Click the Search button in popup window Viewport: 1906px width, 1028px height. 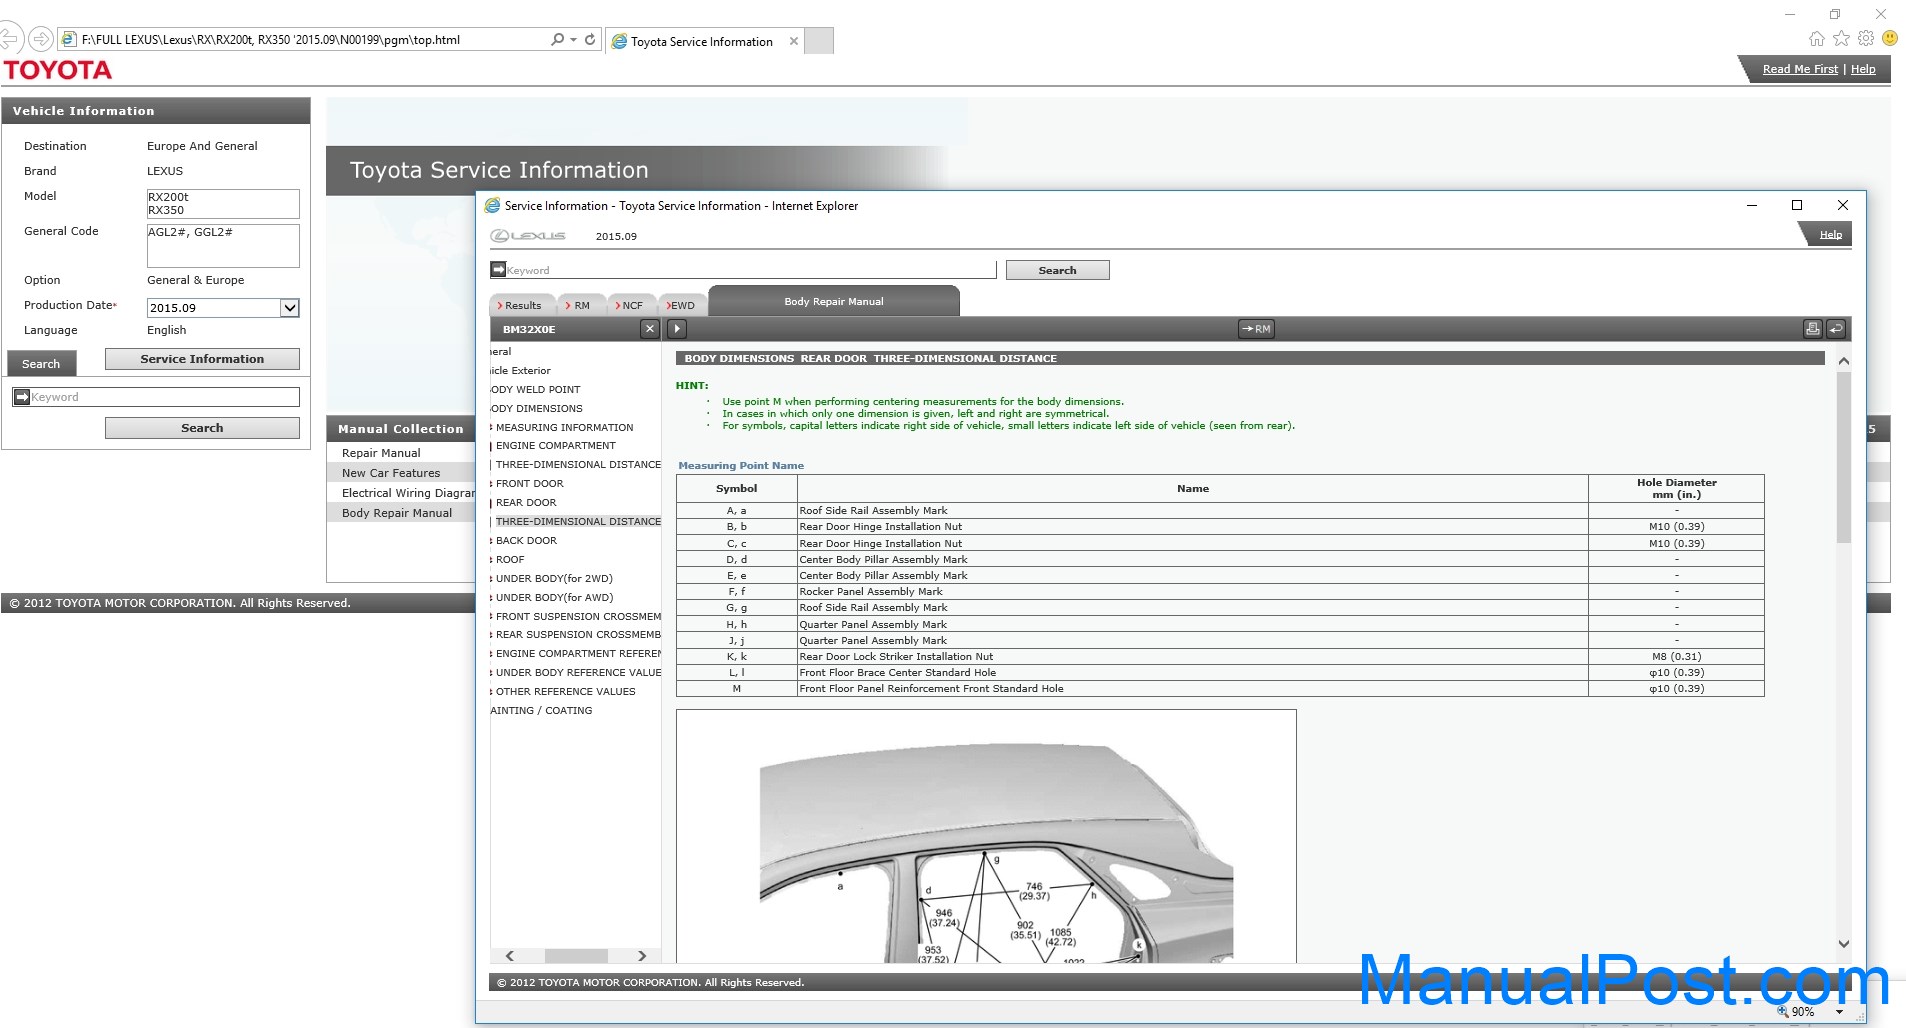click(x=1057, y=270)
